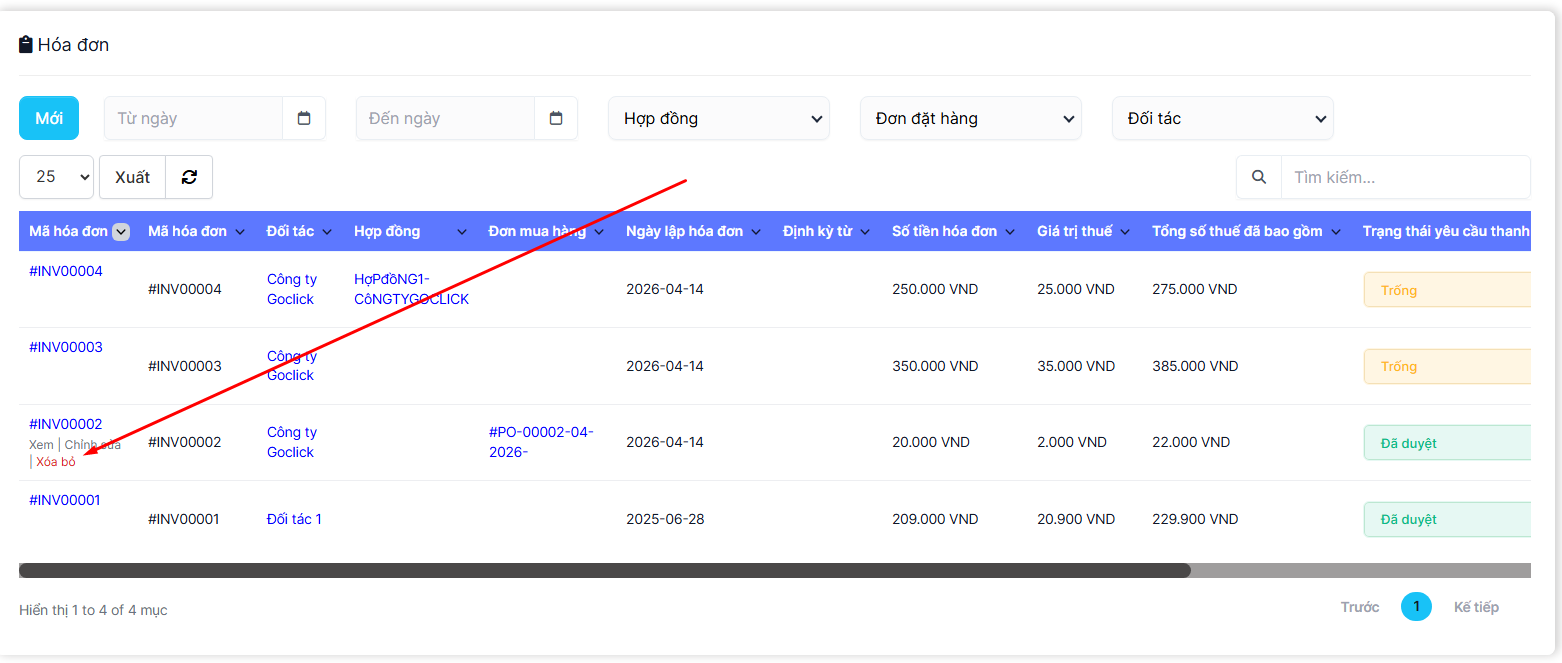1562x663 pixels.
Task: Sort by 'Ngày lập hóa đơn' column chevron
Action: pos(755,232)
